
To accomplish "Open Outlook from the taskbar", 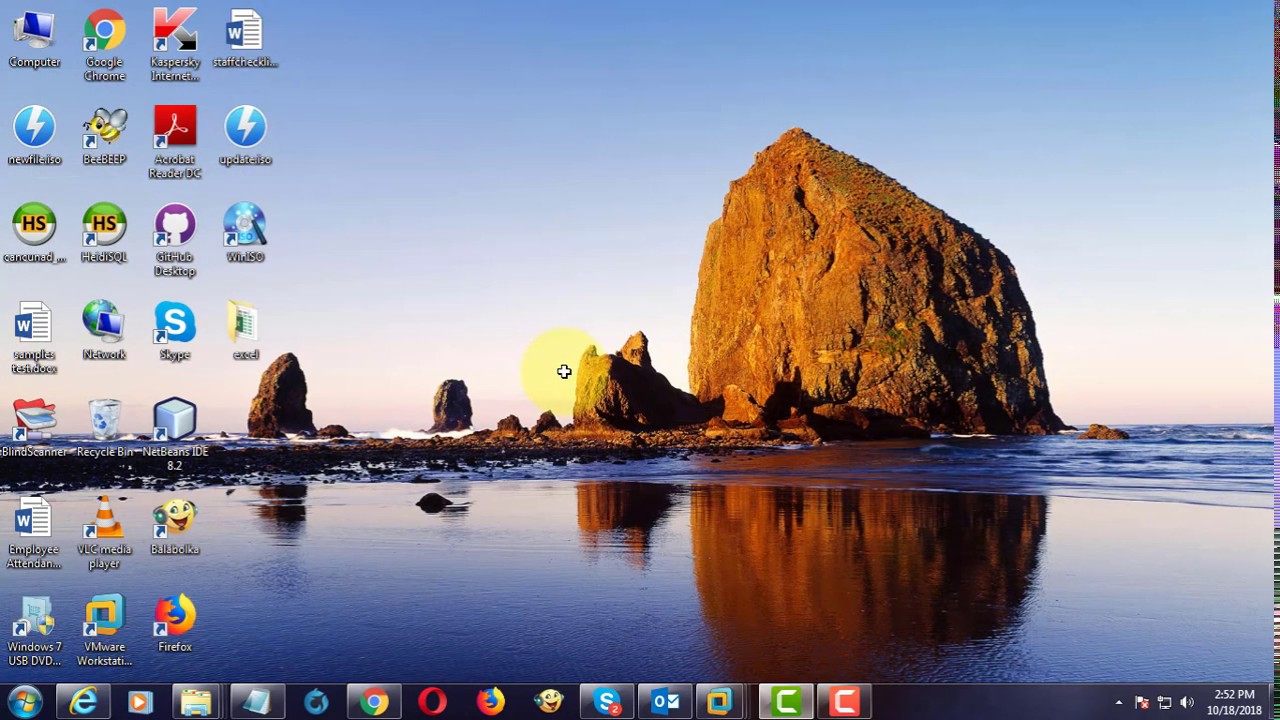I will coord(665,701).
